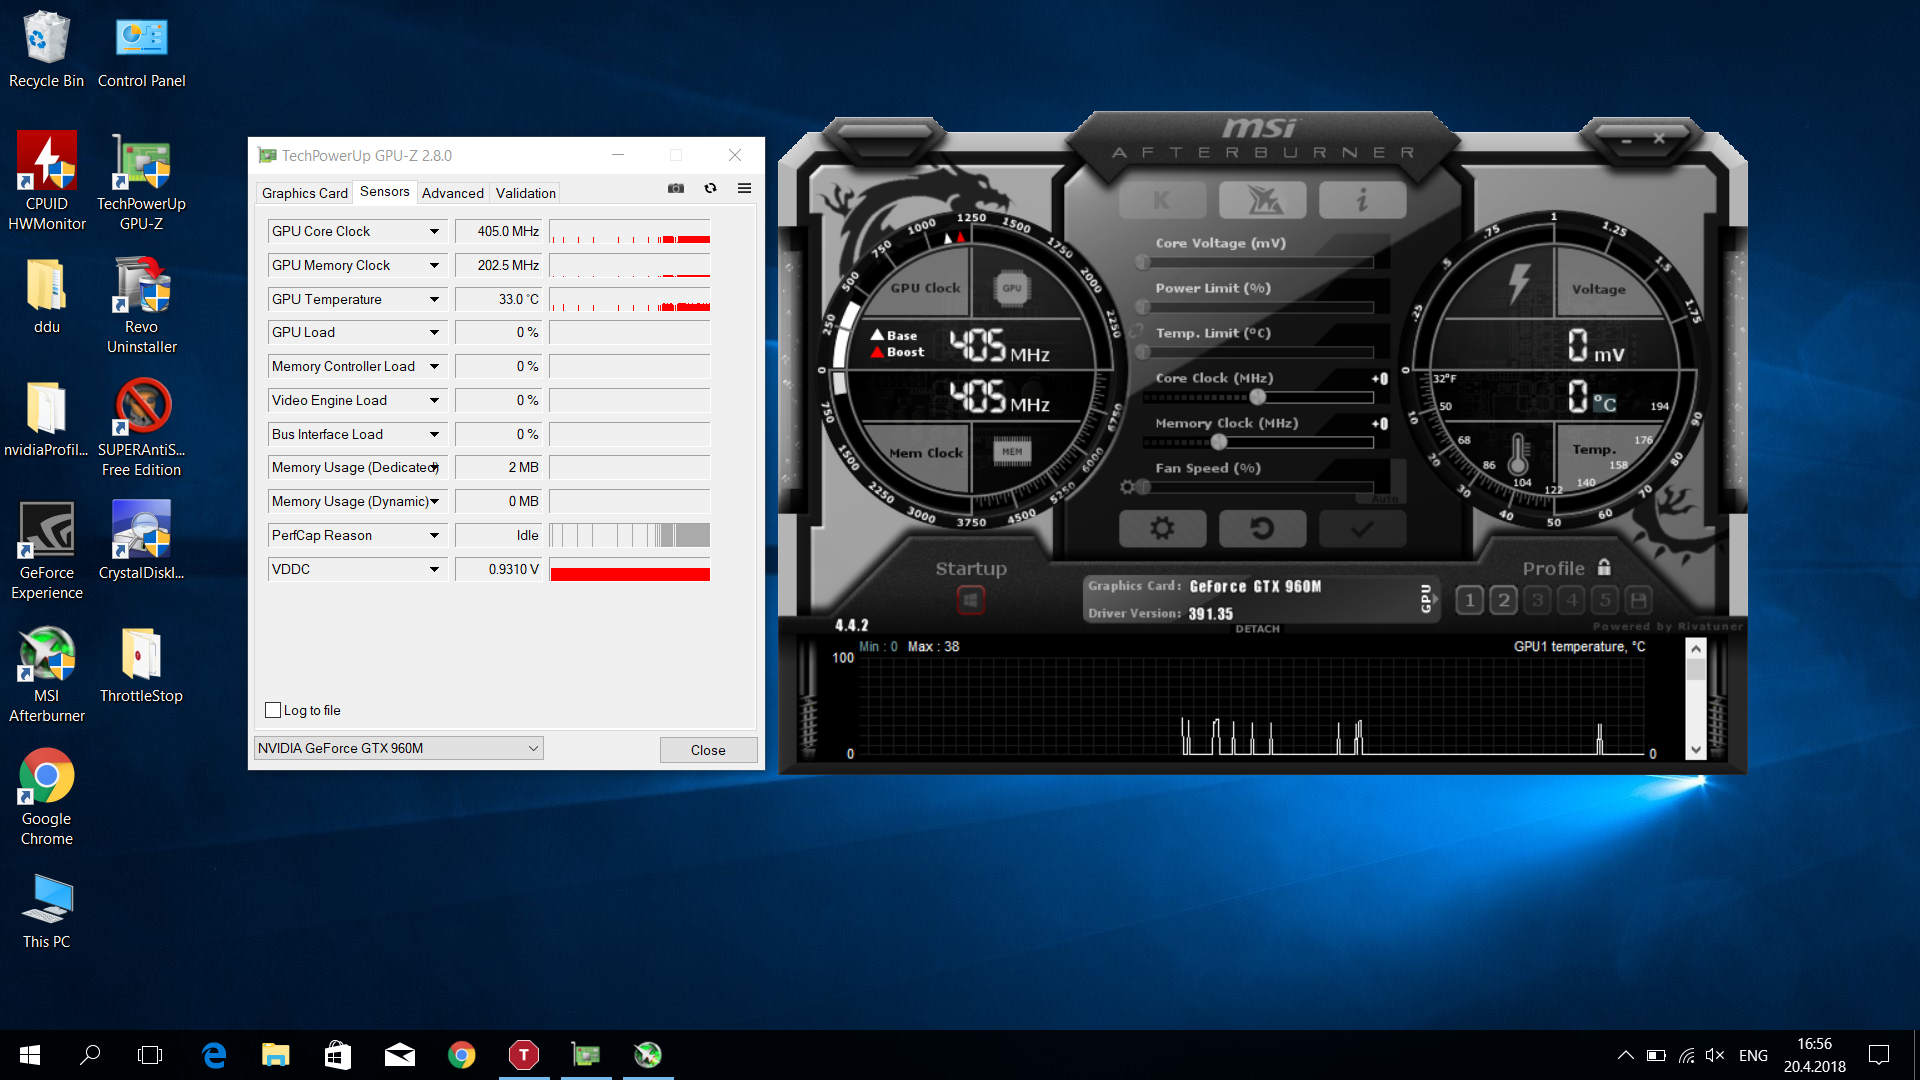Screen dimensions: 1920x1080
Task: Select Afterburner profile slot 1
Action: tap(1469, 600)
